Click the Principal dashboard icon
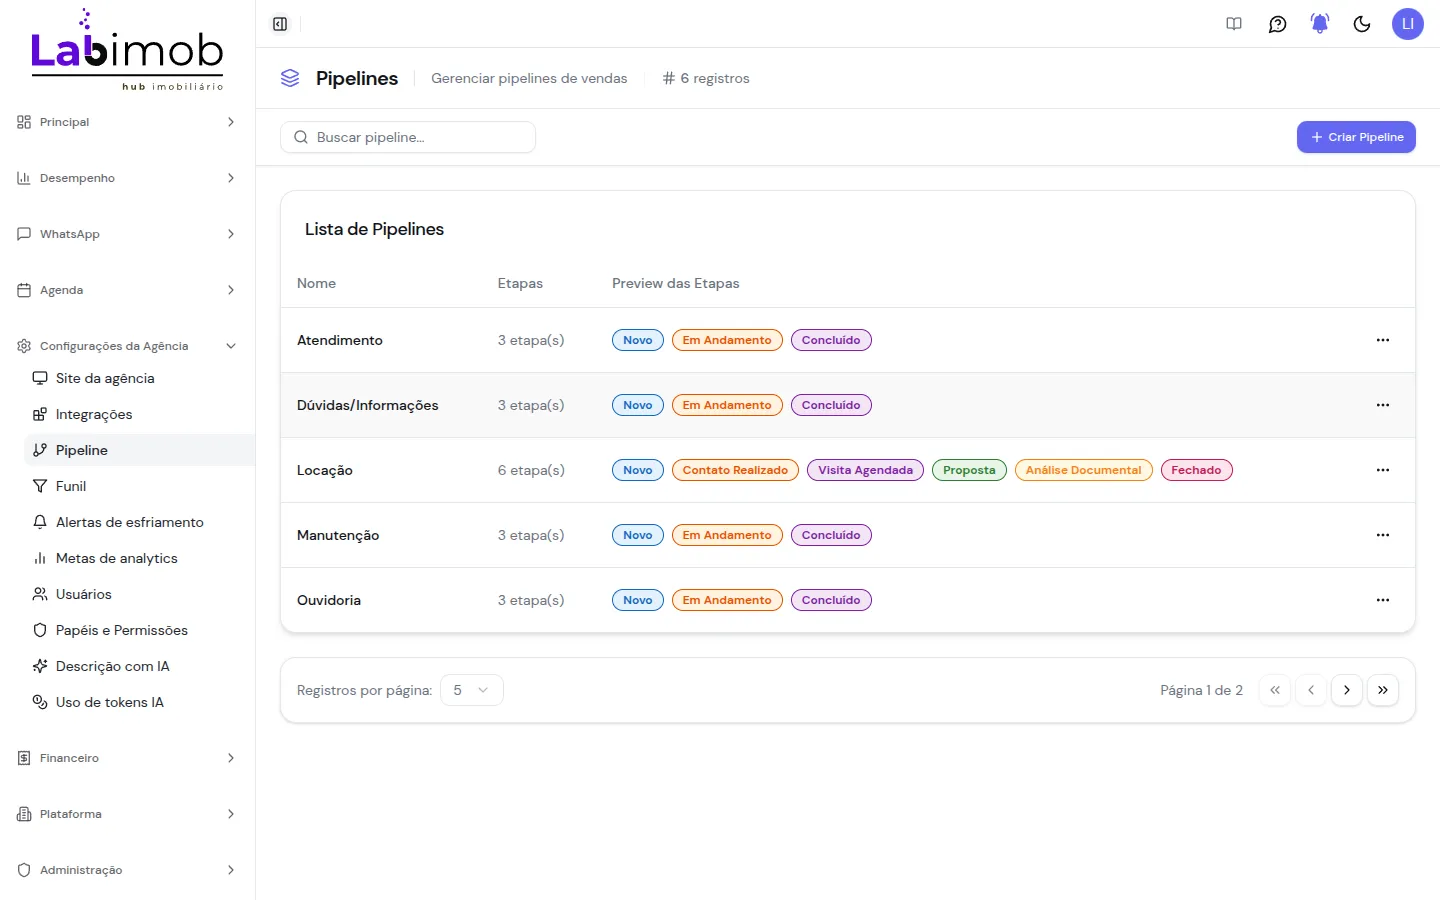 [24, 122]
